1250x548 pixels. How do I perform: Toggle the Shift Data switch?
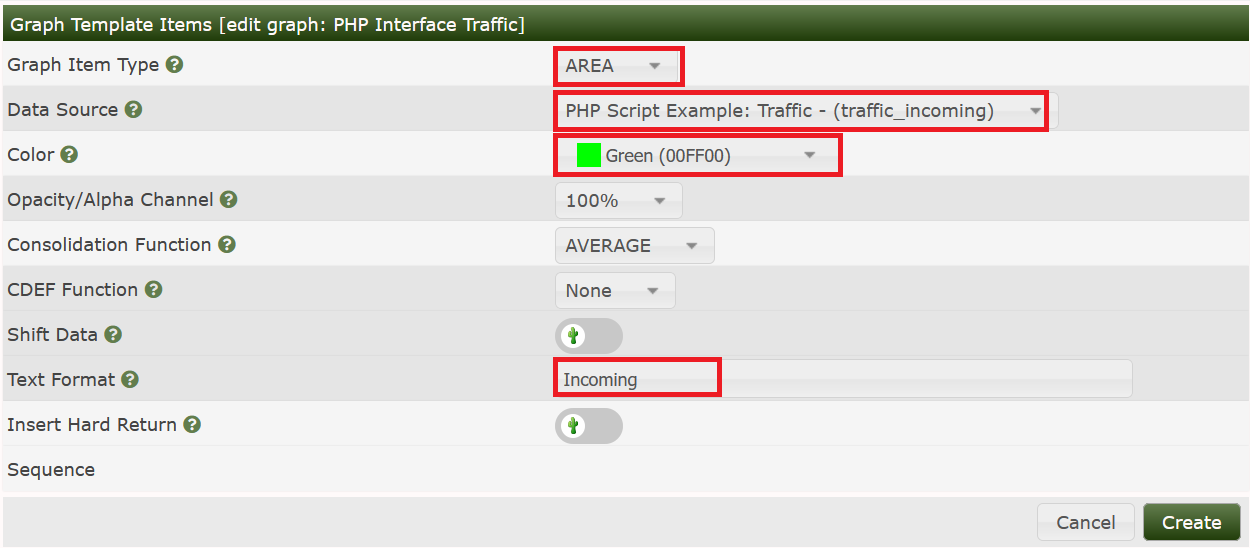pos(589,336)
